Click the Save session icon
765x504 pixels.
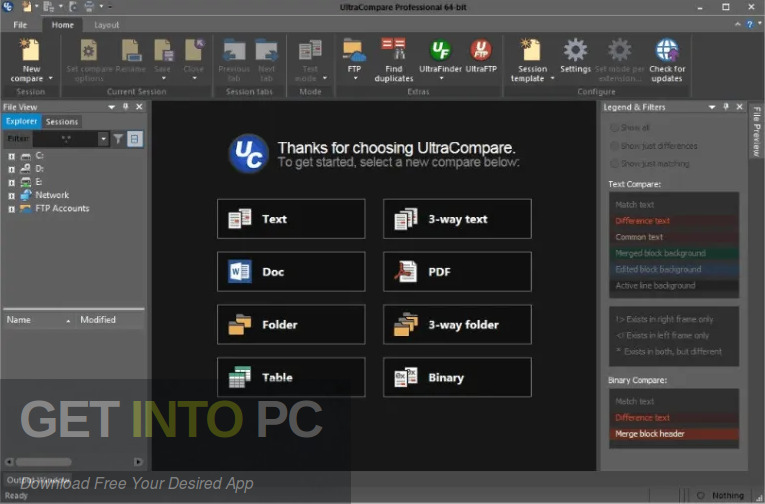(163, 50)
